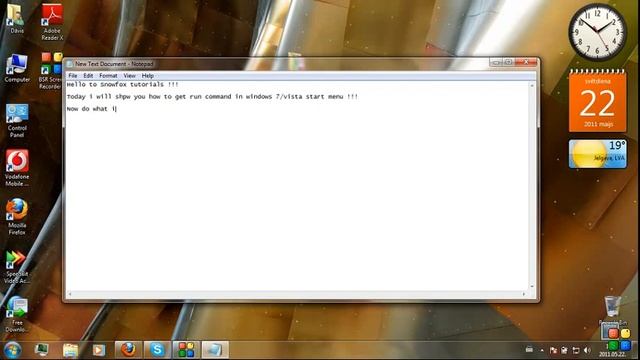The height and width of the screenshot is (360, 640).
Task: Minimize the Notepad window
Action: pos(496,62)
